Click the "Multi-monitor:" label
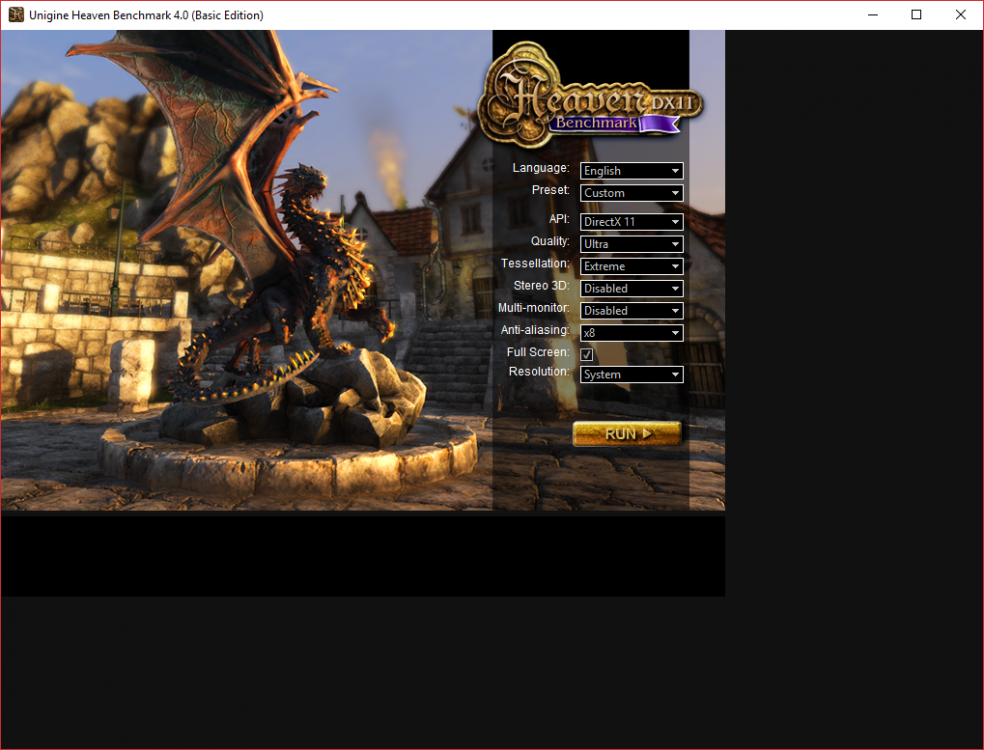This screenshot has width=984, height=750. pyautogui.click(x=533, y=308)
